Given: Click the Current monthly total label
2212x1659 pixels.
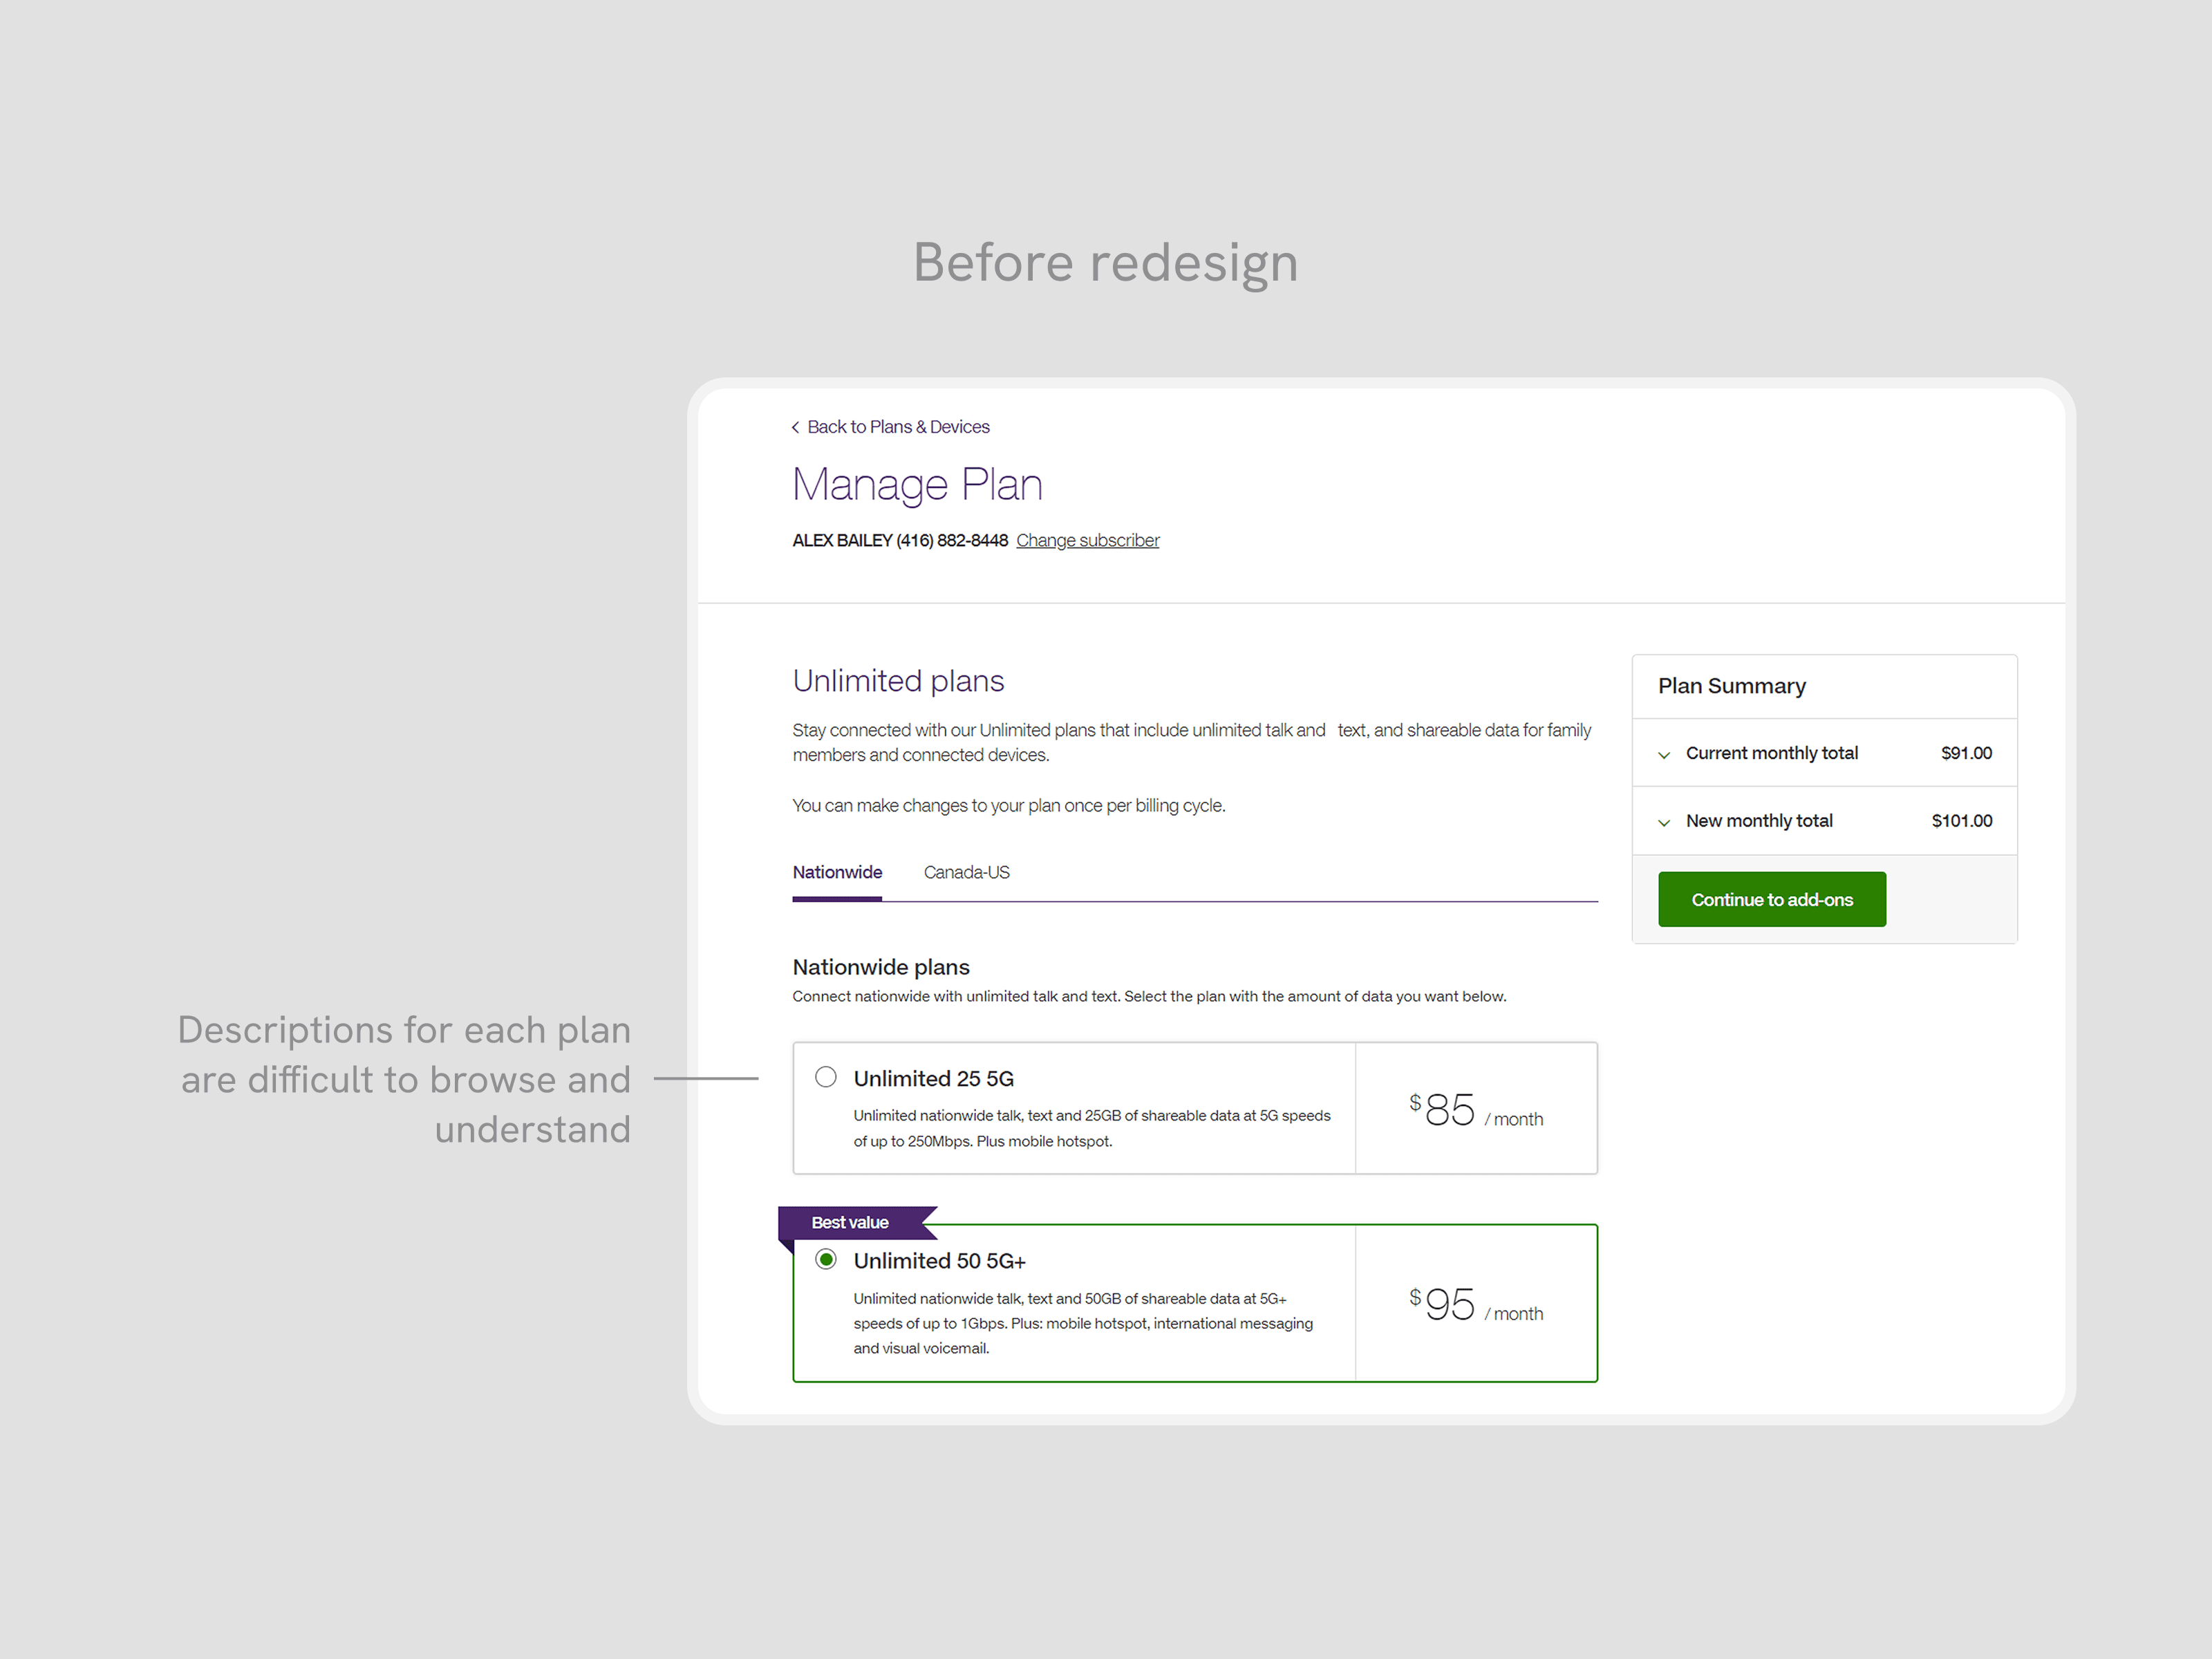Looking at the screenshot, I should tap(1771, 753).
